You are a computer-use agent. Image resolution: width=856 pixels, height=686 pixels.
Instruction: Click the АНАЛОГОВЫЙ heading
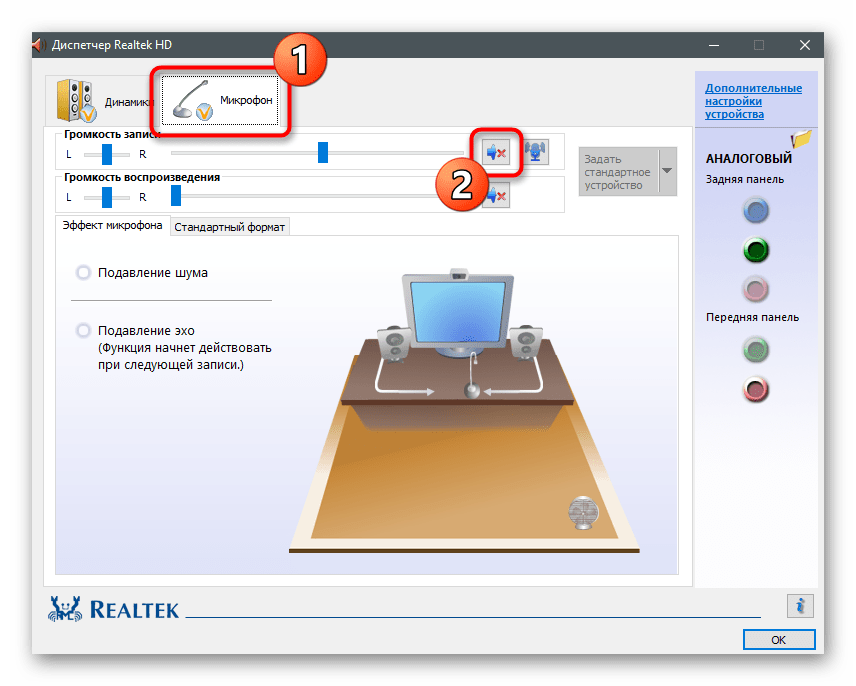749,159
